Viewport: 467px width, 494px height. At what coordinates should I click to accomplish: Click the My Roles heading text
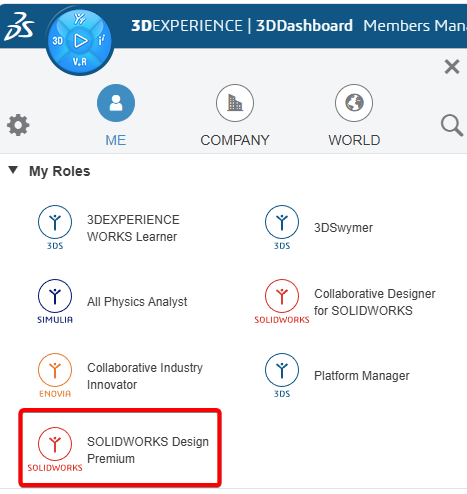pyautogui.click(x=60, y=171)
